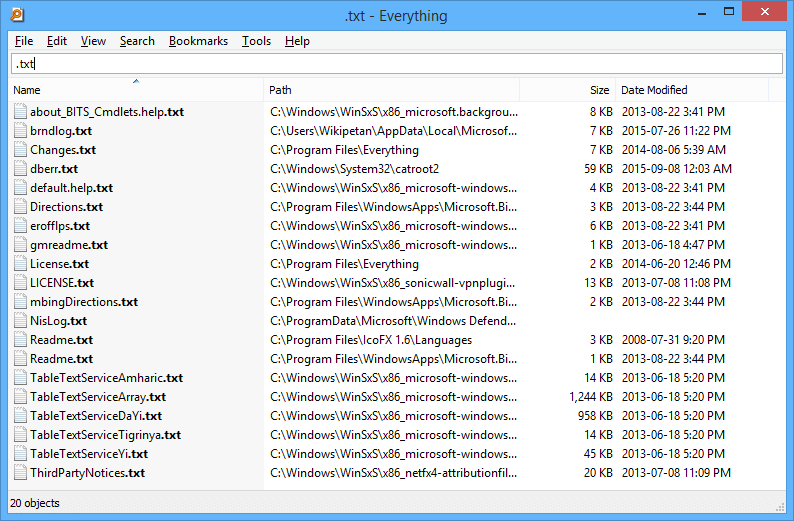Select the file name NisLog.txt
The width and height of the screenshot is (794, 521).
point(58,321)
